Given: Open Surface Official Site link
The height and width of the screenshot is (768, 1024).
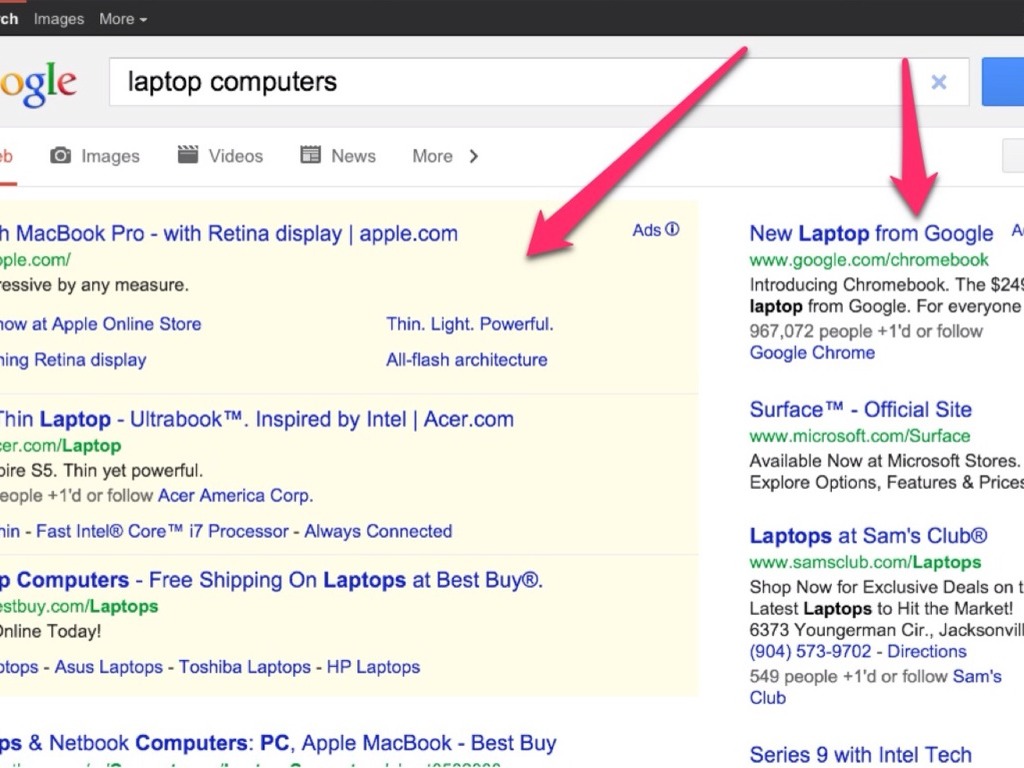Looking at the screenshot, I should [x=860, y=410].
